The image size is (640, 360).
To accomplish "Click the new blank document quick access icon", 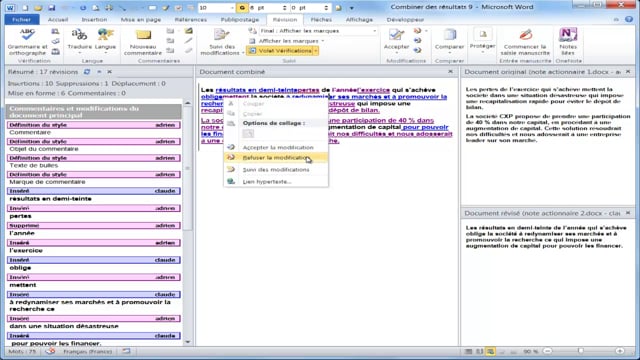I will coord(25,8).
